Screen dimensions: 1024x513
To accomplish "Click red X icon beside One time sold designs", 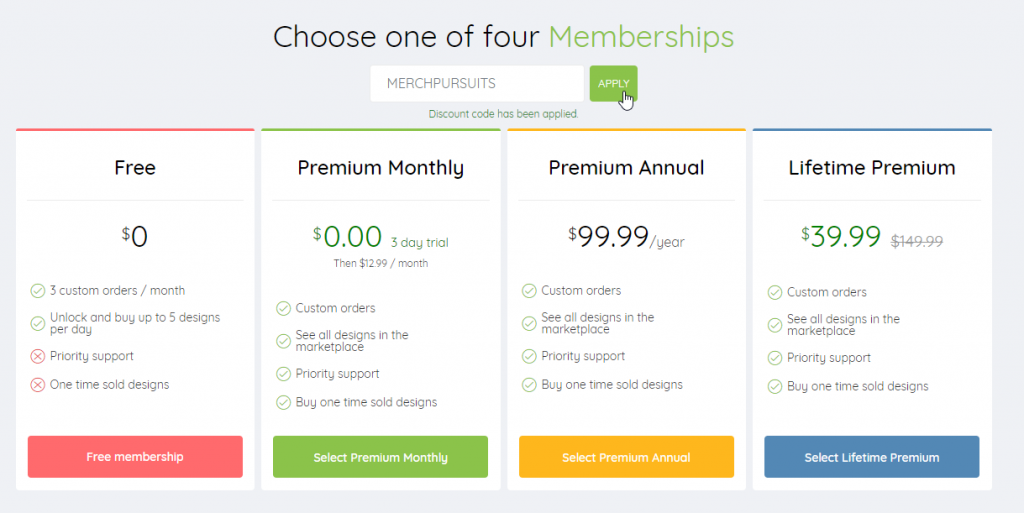I will tap(38, 385).
